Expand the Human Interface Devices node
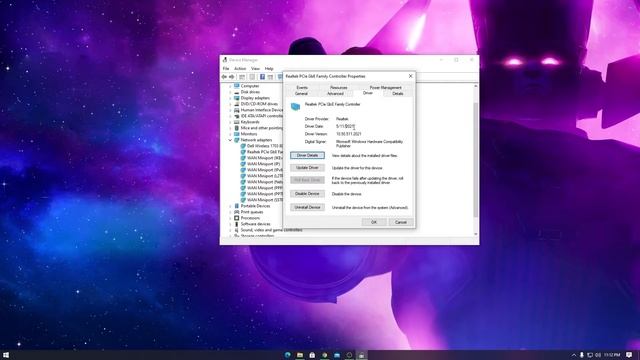 coord(230,110)
